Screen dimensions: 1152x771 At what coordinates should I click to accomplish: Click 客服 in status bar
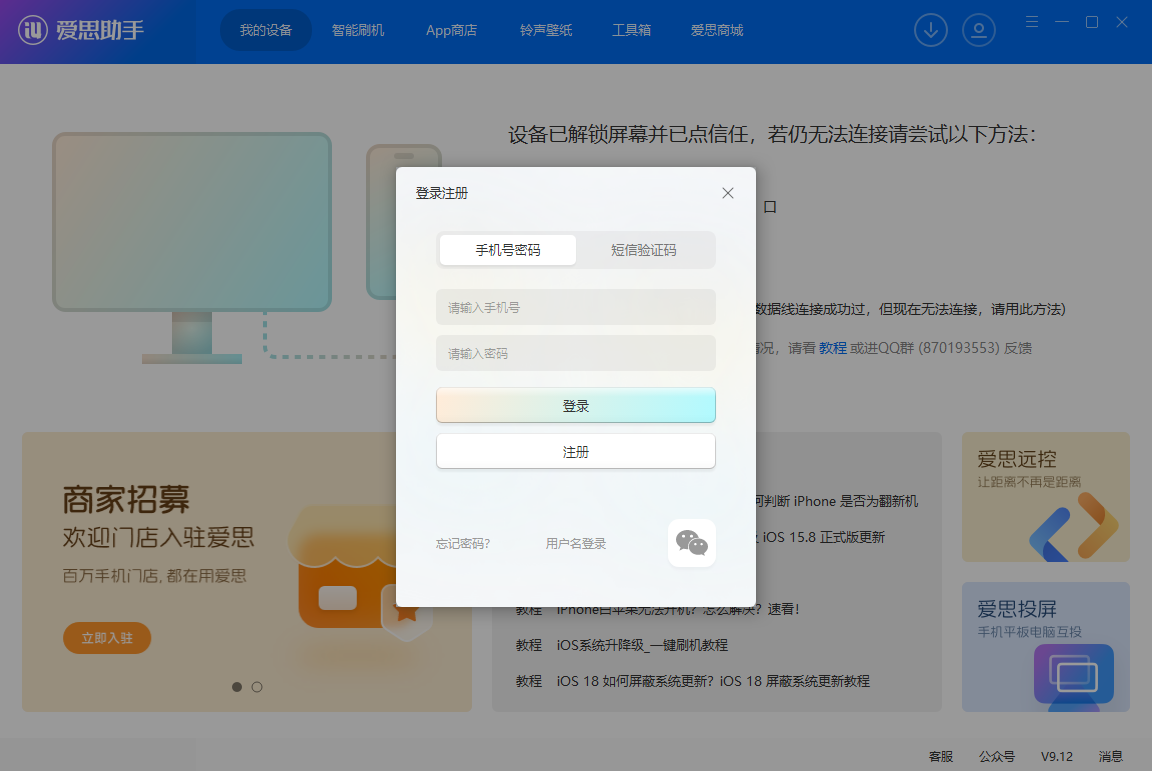click(941, 756)
